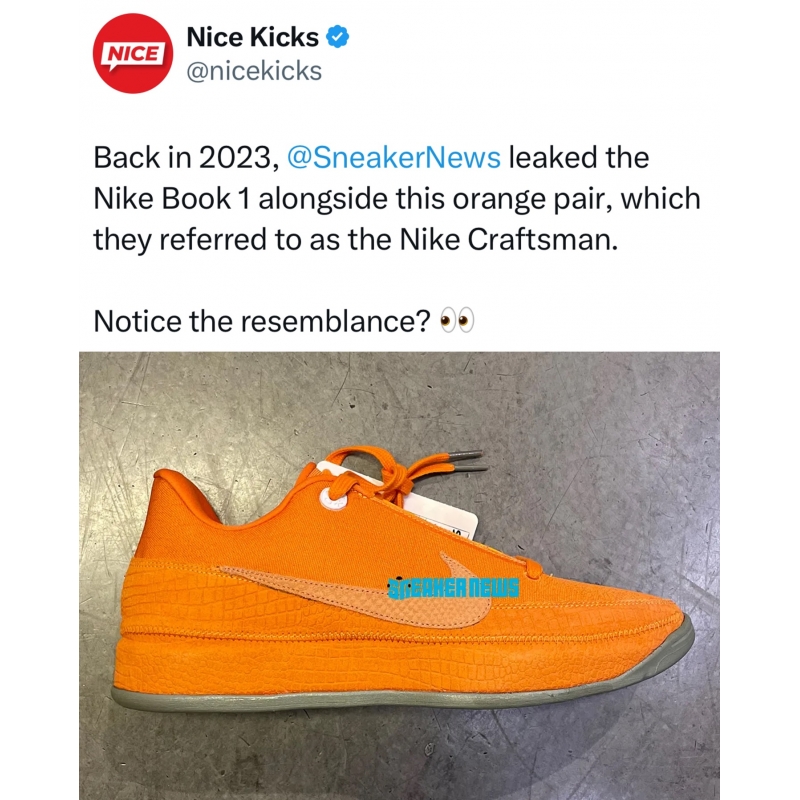Select the words "Nike Craftsman" in the tweet
Image resolution: width=800 pixels, height=800 pixels.
coord(506,239)
